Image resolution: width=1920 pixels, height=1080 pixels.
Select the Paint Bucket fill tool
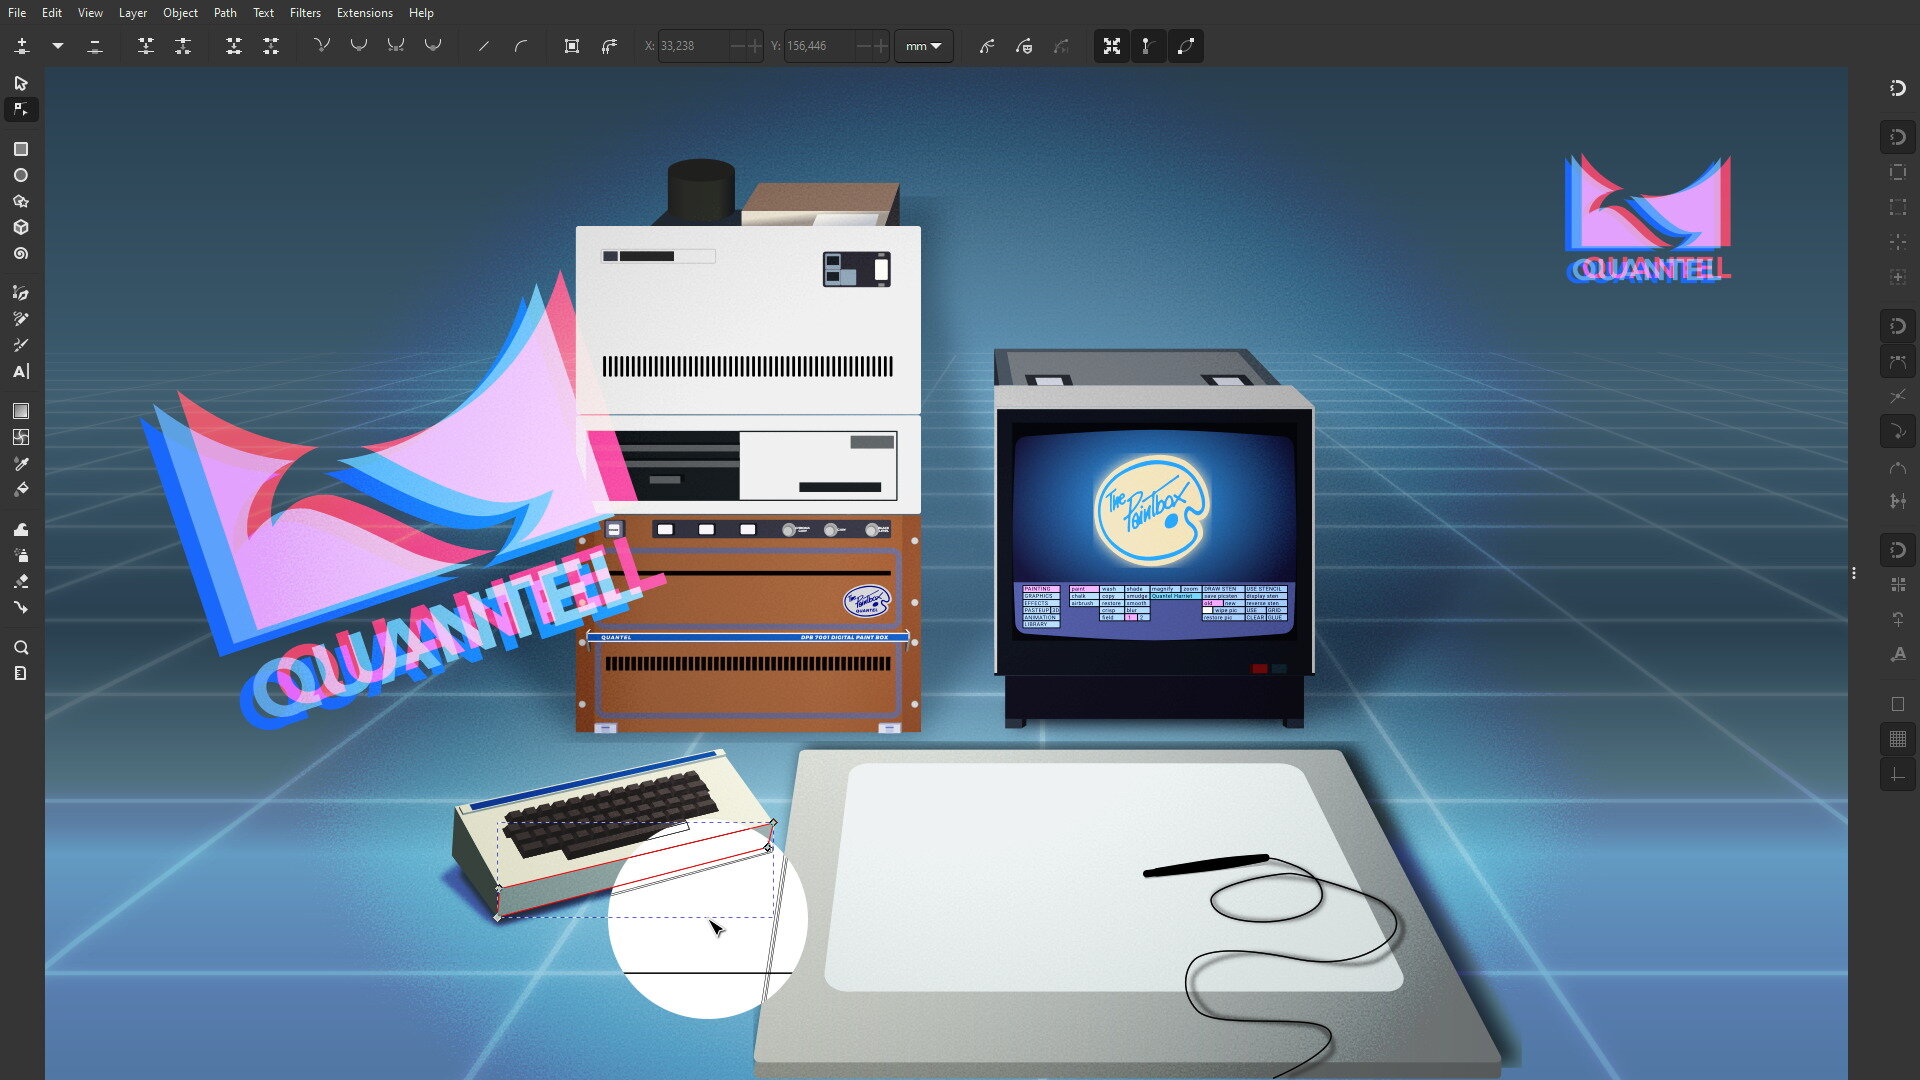tap(21, 490)
